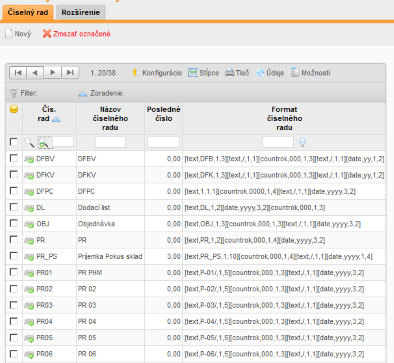The height and width of the screenshot is (363, 394).
Task: Click the Filter funnel icon
Action: click(x=14, y=93)
